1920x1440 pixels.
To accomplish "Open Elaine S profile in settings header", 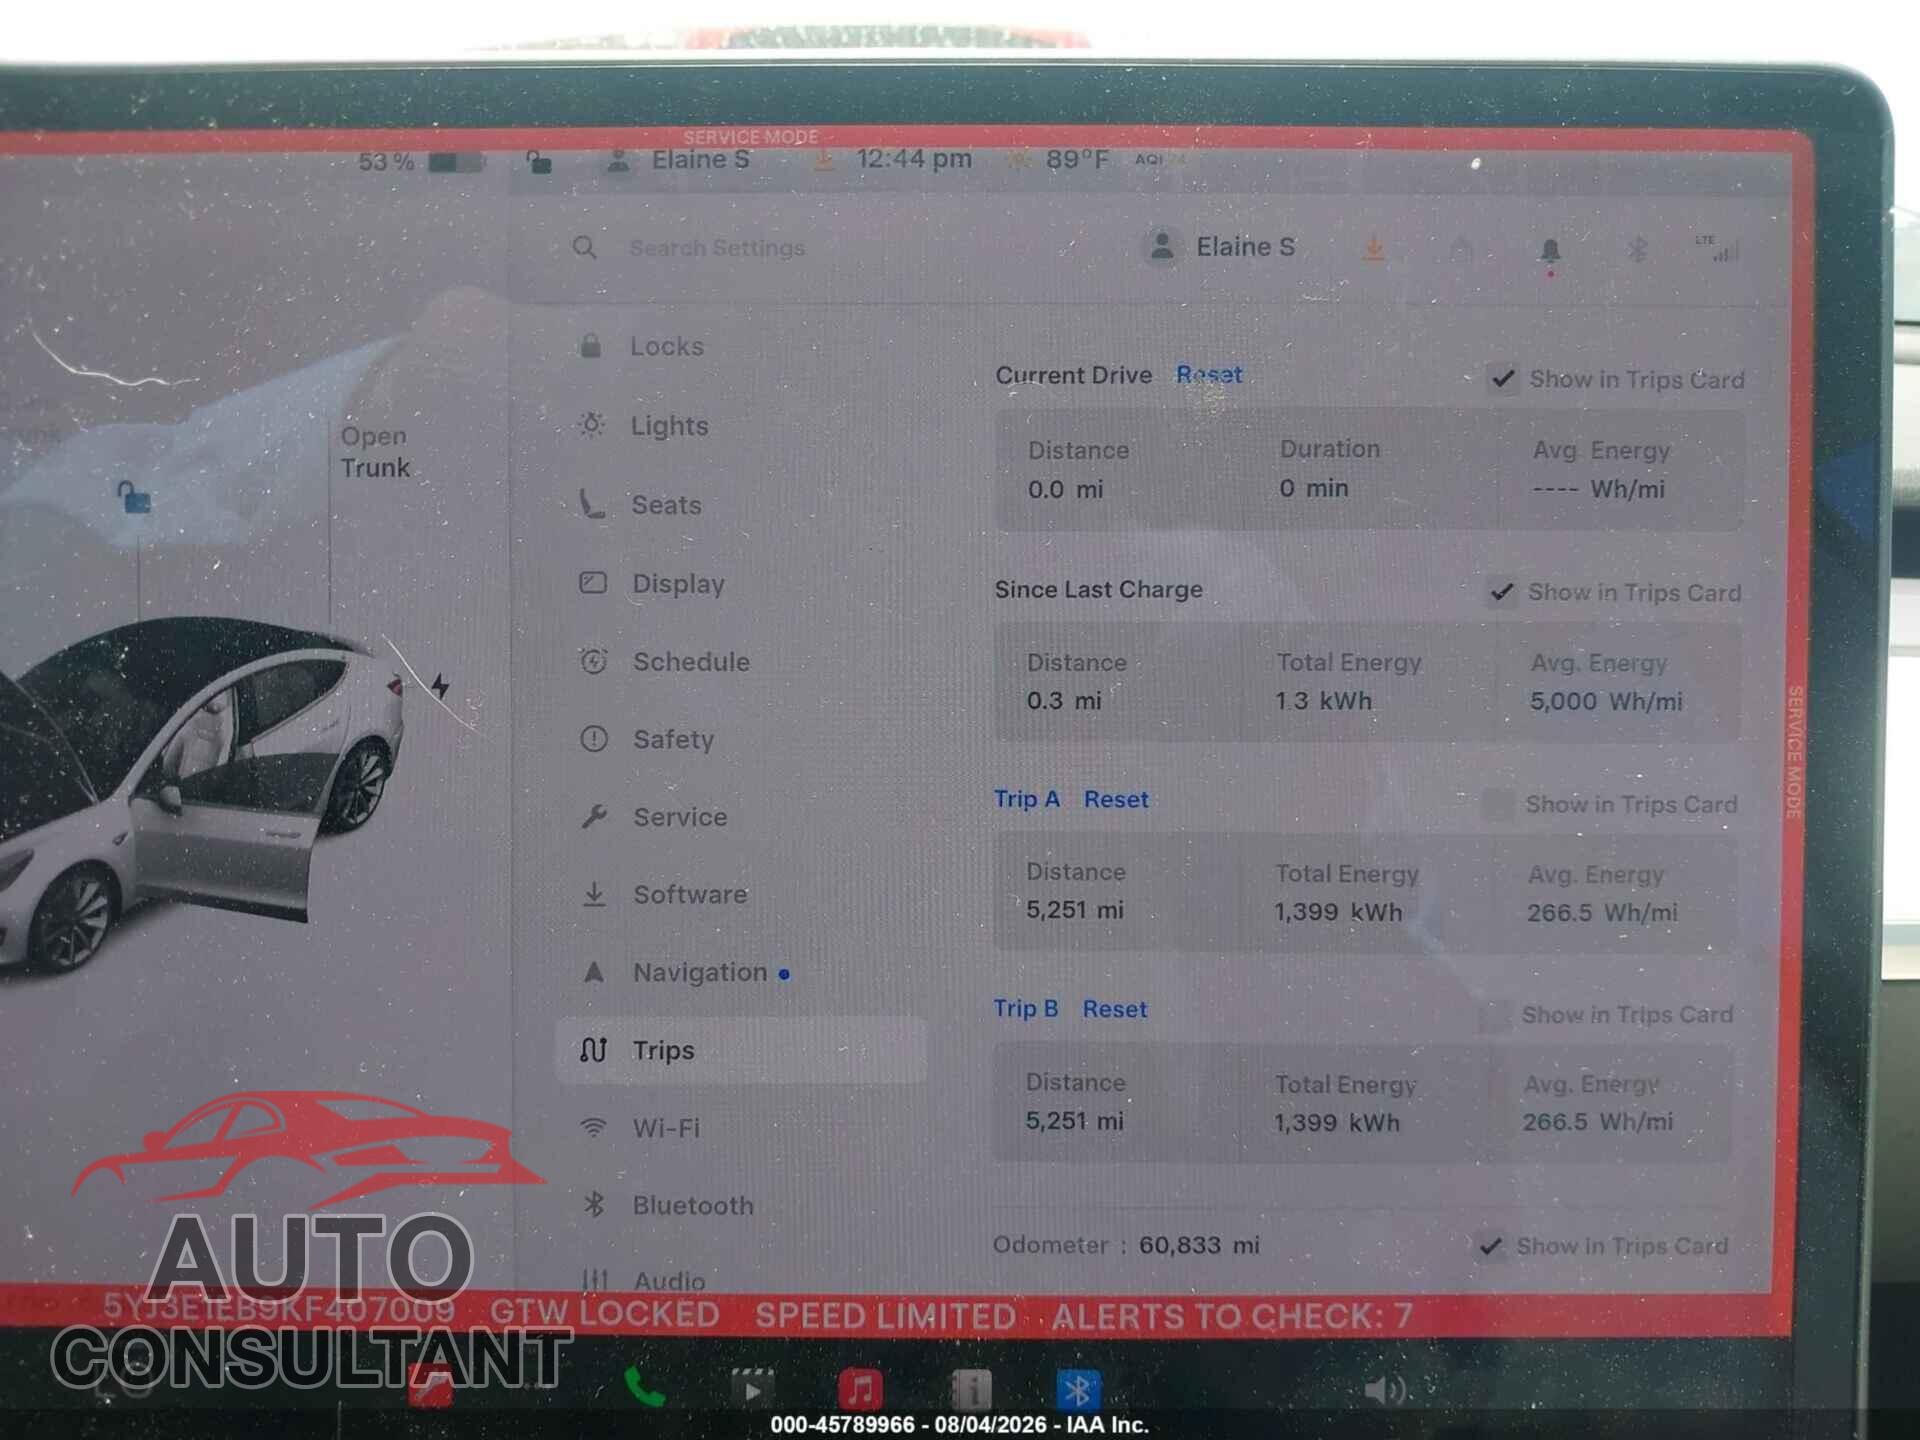I will coord(1221,246).
